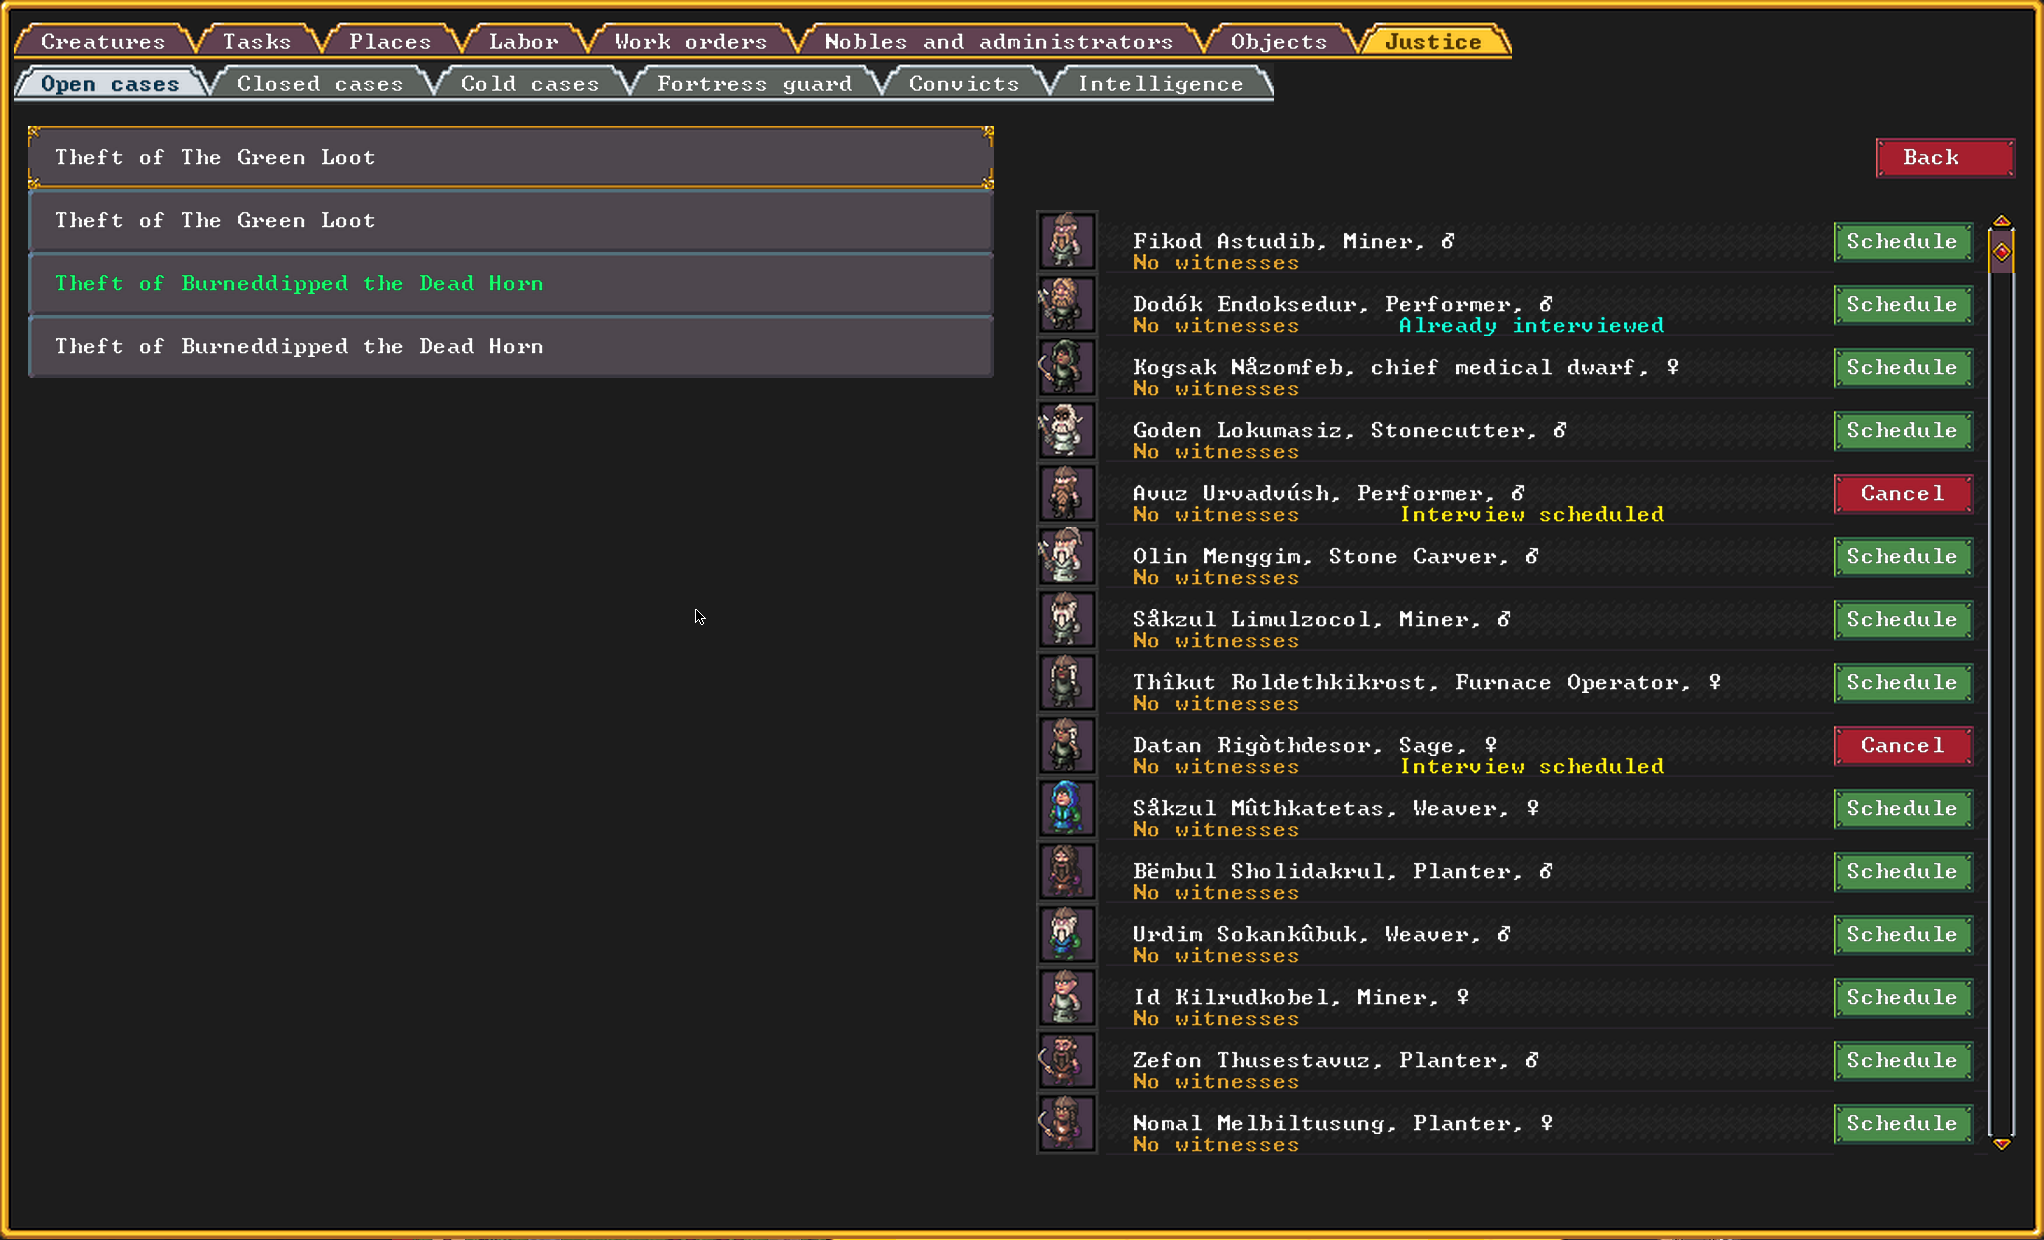
Task: Click Kogsak Nåzomfeb's portrait icon
Action: point(1066,367)
